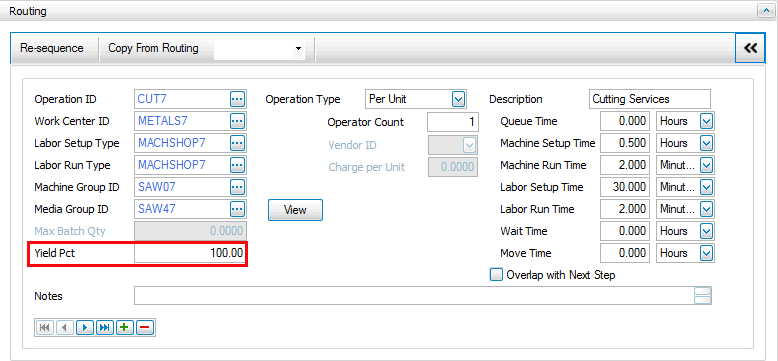778x361 pixels.
Task: Open Media Group ID lookup ellipsis button
Action: coord(237,209)
